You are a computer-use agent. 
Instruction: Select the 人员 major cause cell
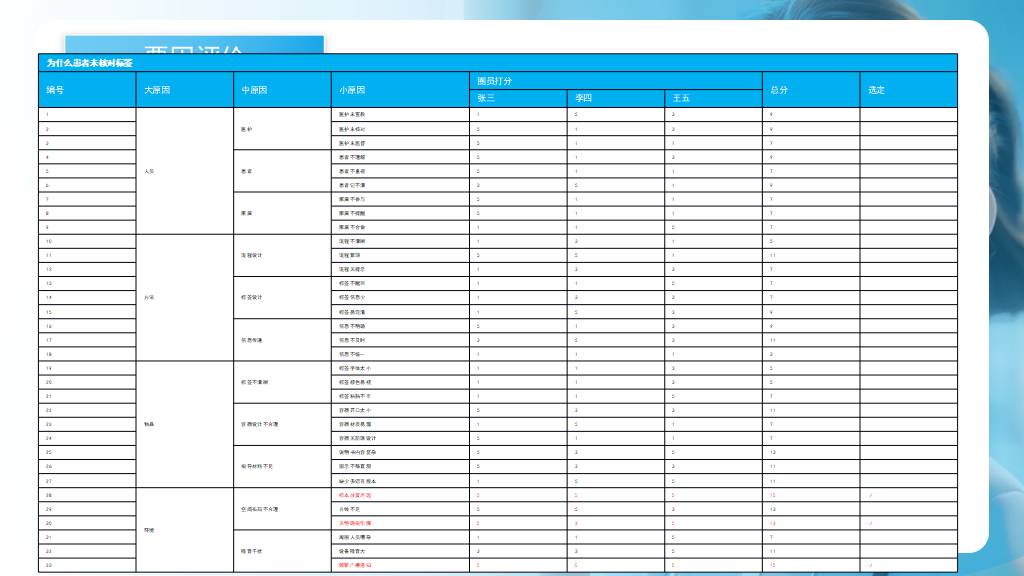[x=150, y=171]
